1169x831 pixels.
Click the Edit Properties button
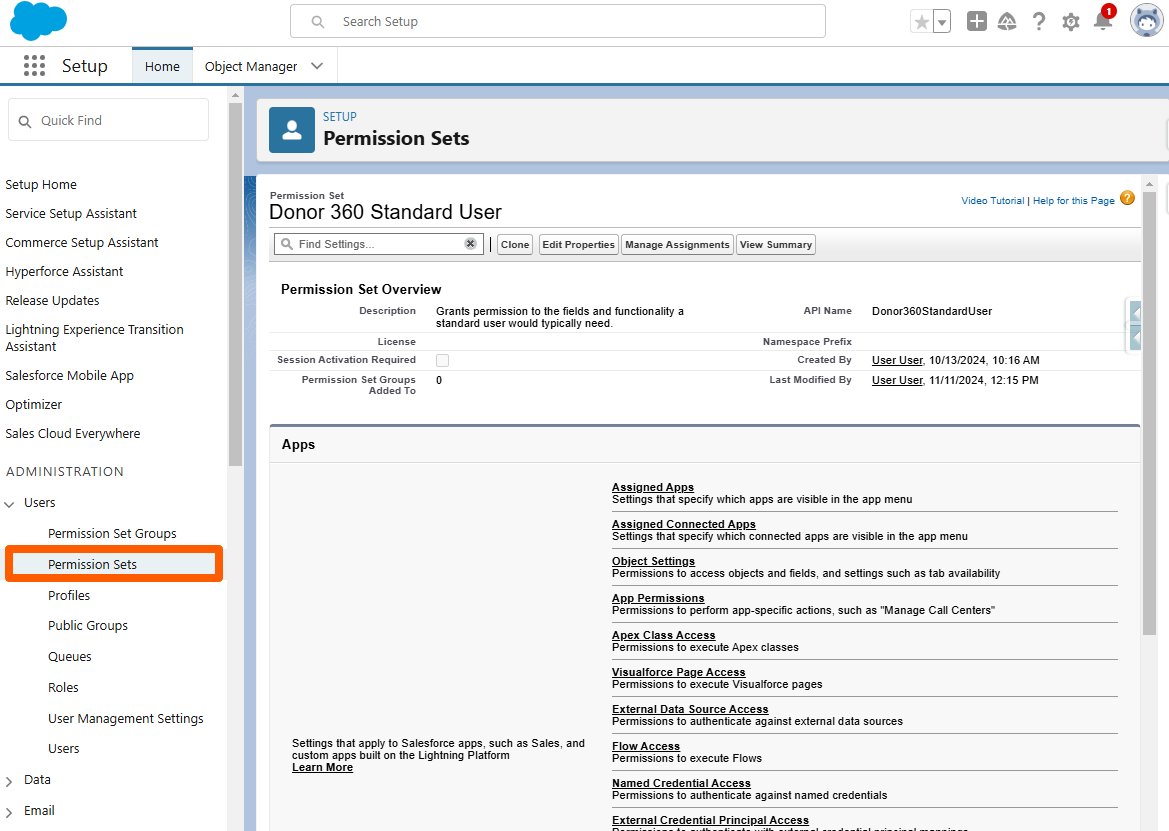[x=578, y=244]
